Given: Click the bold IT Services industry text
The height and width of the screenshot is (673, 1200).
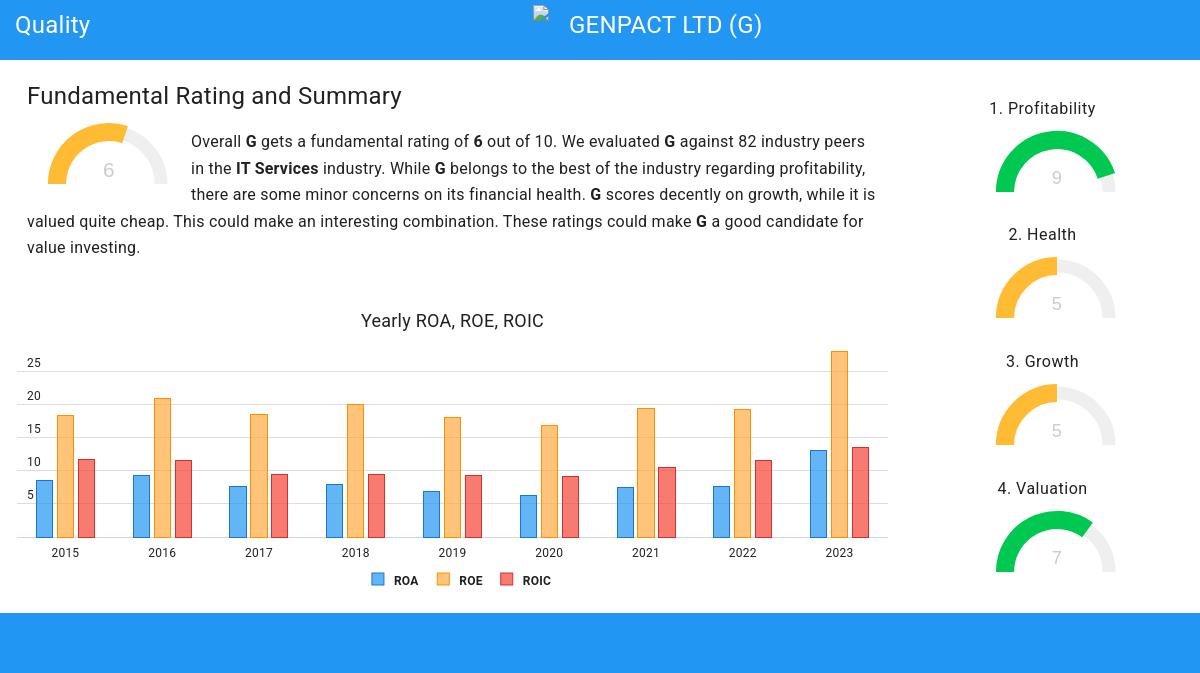Looking at the screenshot, I should click(x=277, y=169).
